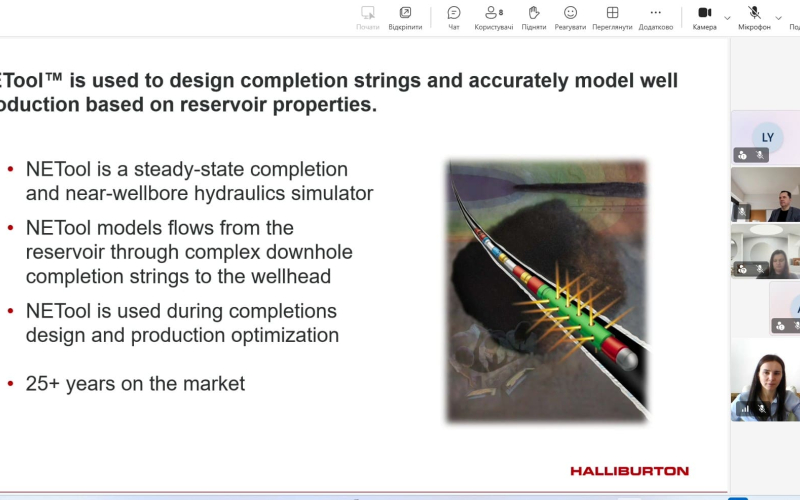Click muted mic icon on woman-in-office tile
The height and width of the screenshot is (500, 800).
tap(760, 269)
